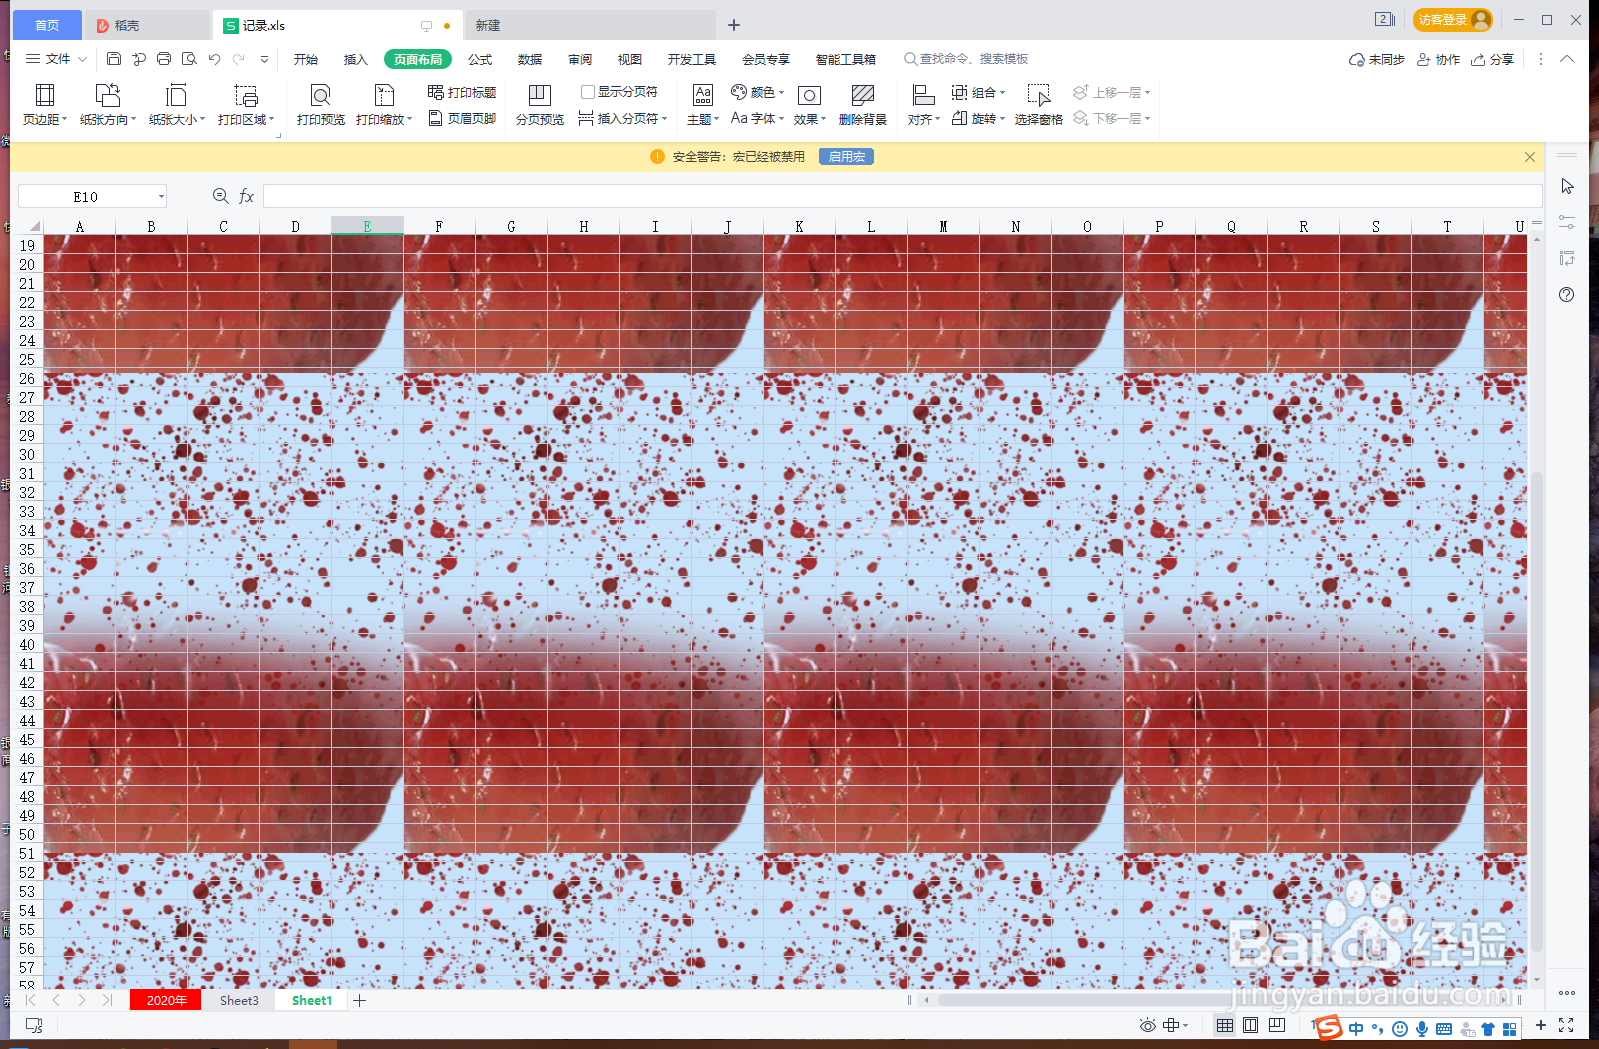Image resolution: width=1599 pixels, height=1049 pixels.
Task: Switch to the 2020年 sheet tab
Action: coord(166,1000)
